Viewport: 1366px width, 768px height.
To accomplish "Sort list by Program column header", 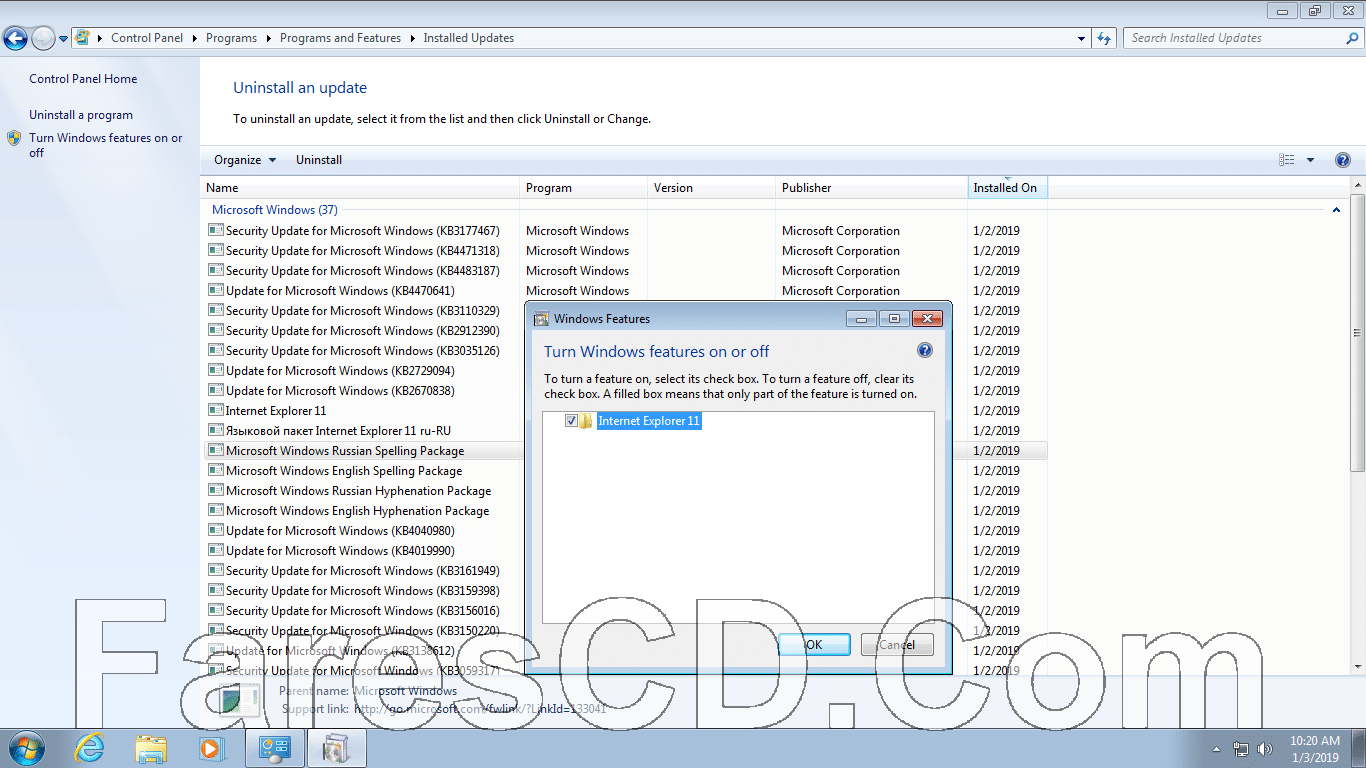I will pos(584,188).
